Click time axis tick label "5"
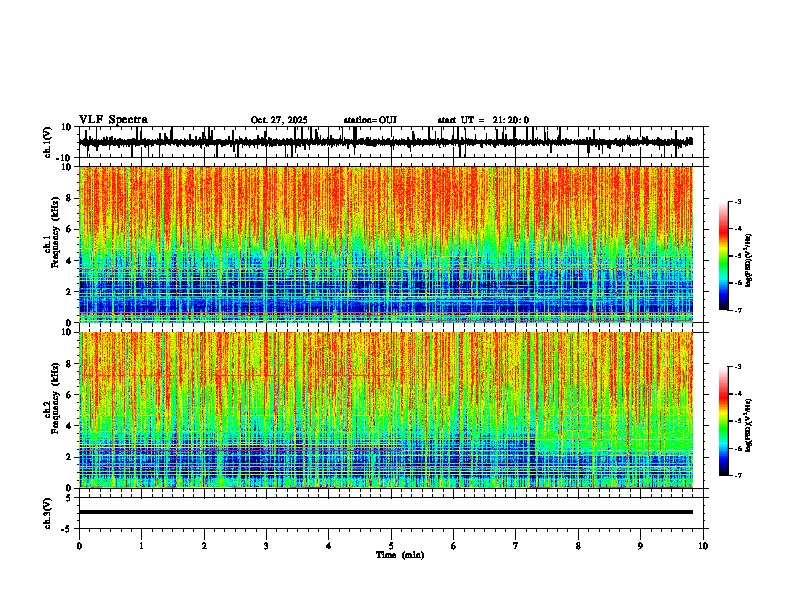This screenshot has height=612, width=792. tap(391, 546)
